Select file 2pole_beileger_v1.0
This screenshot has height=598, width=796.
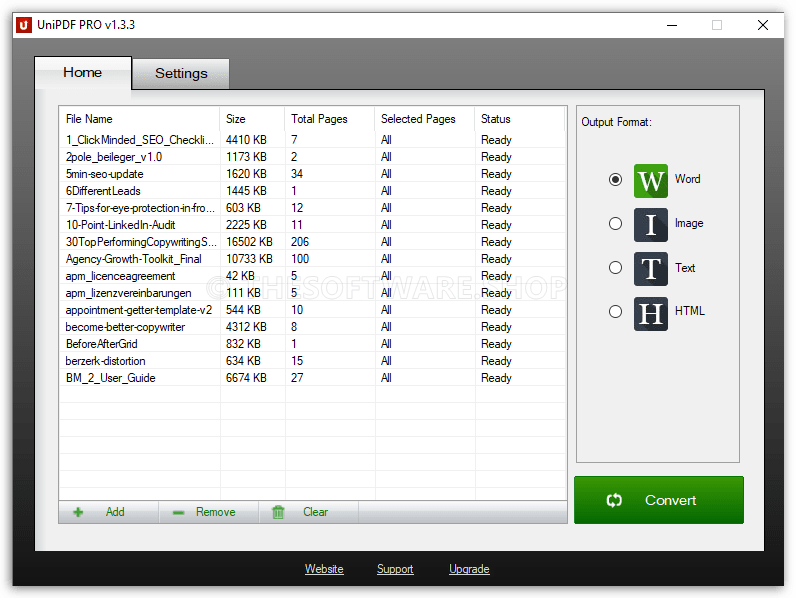114,157
